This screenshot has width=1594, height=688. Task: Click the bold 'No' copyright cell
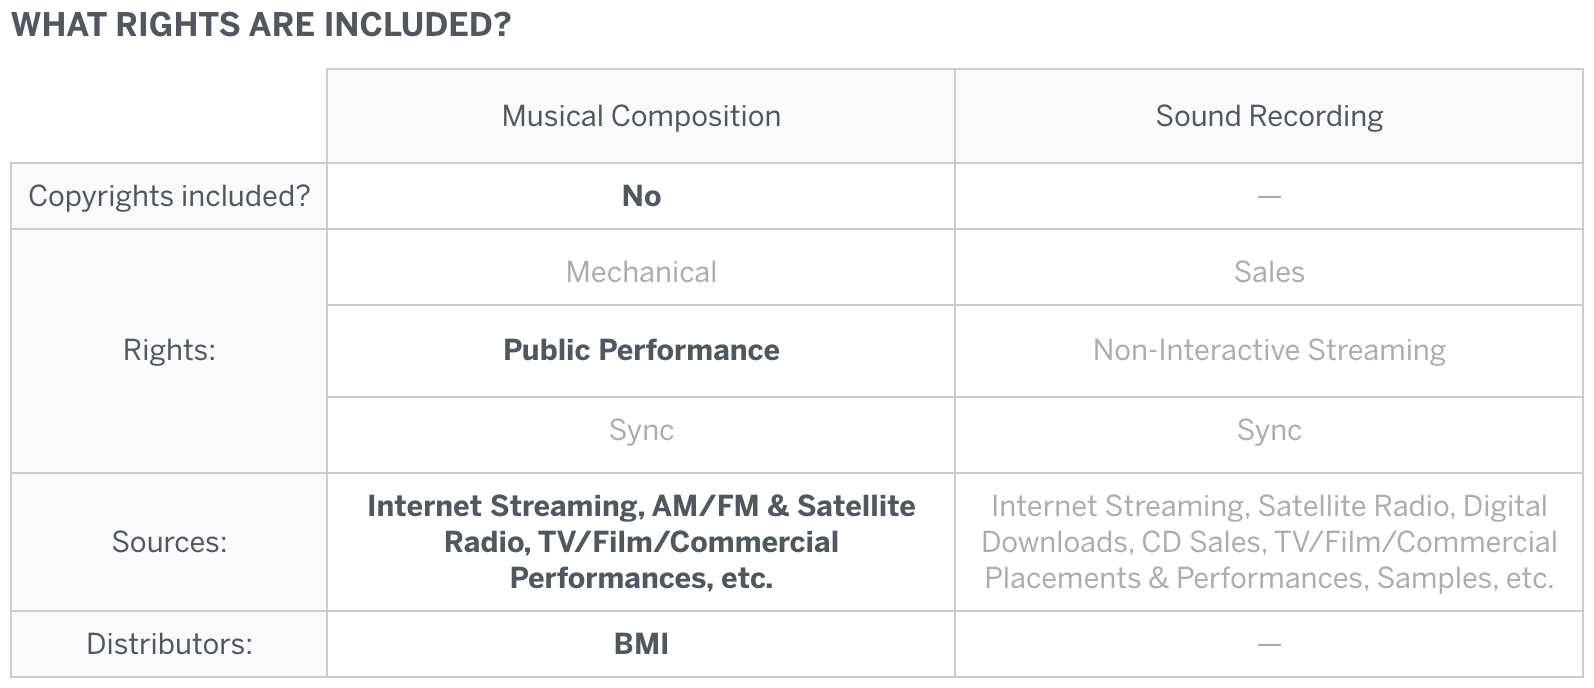pyautogui.click(x=641, y=196)
